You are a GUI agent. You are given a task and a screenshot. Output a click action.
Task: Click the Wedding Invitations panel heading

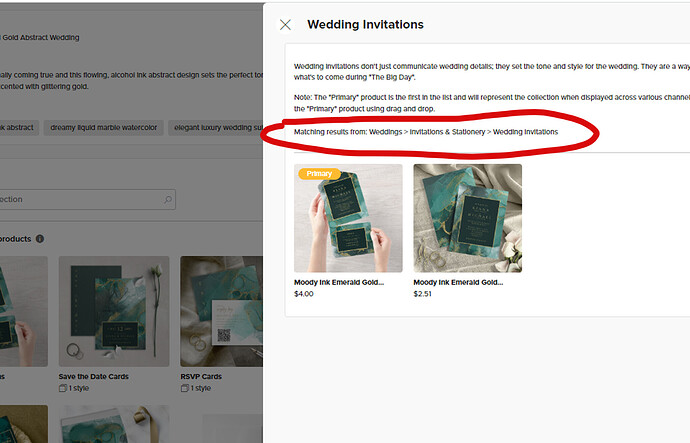[365, 25]
